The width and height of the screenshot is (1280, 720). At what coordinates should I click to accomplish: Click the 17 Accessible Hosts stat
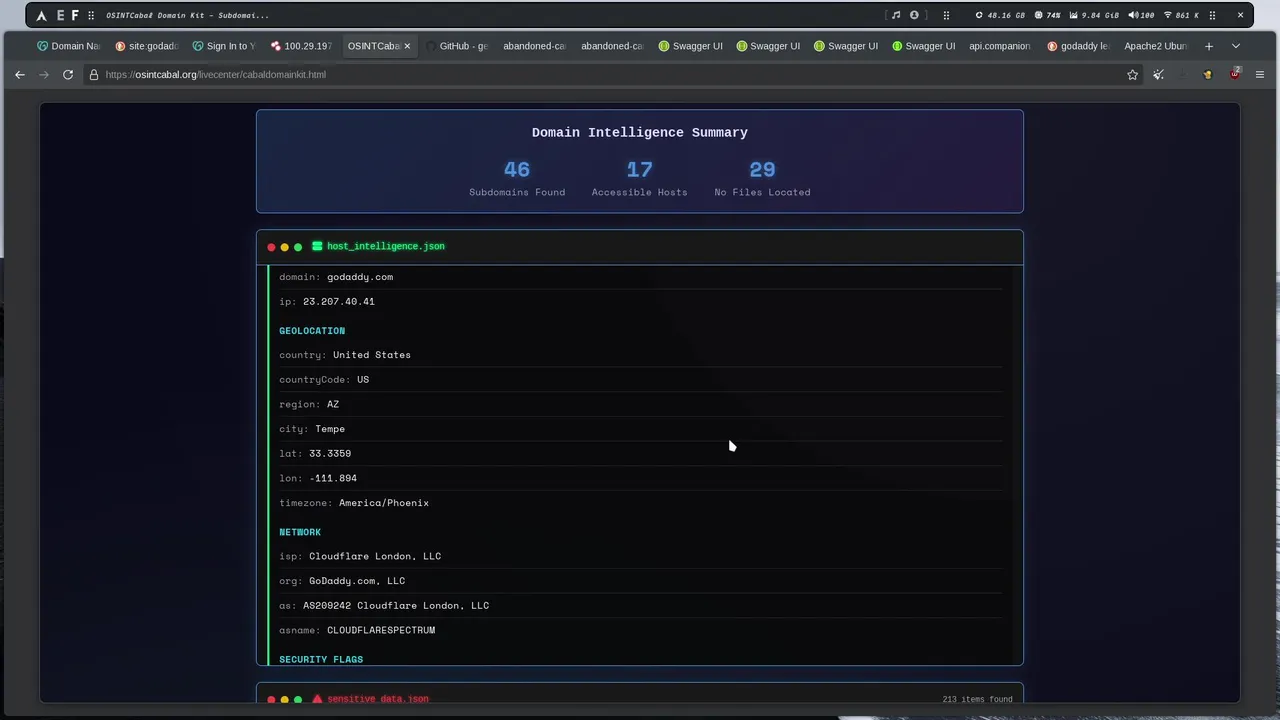pos(639,179)
